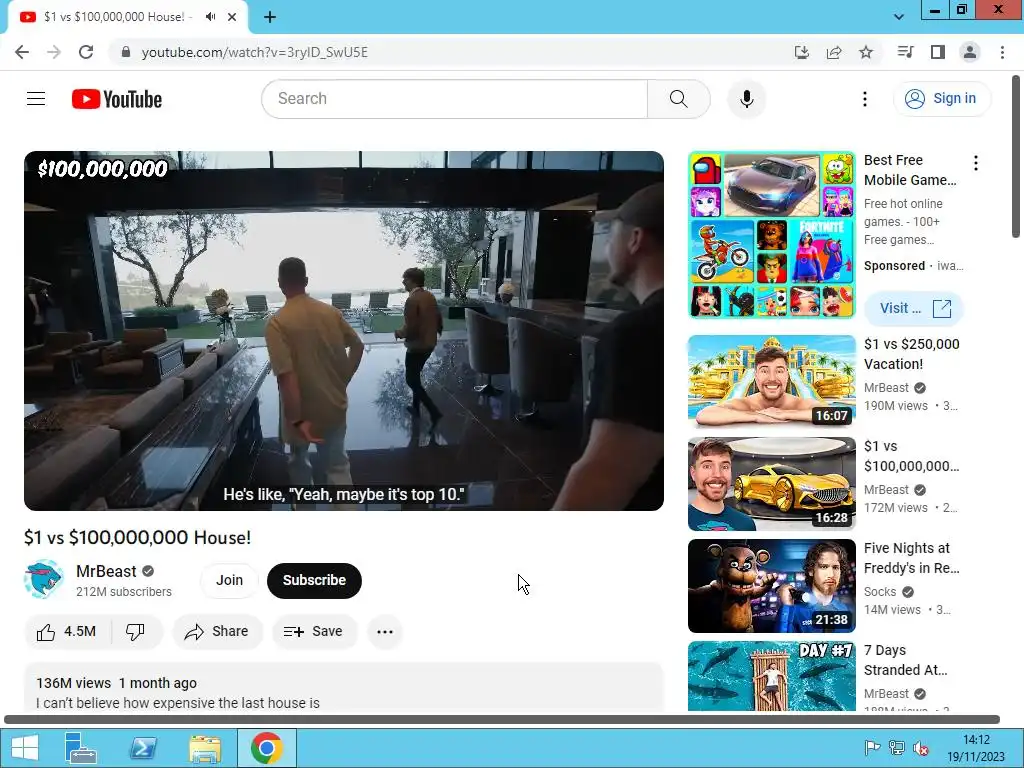Viewport: 1024px width, 768px height.
Task: Open Chrome media controls icon
Action: coord(905,52)
